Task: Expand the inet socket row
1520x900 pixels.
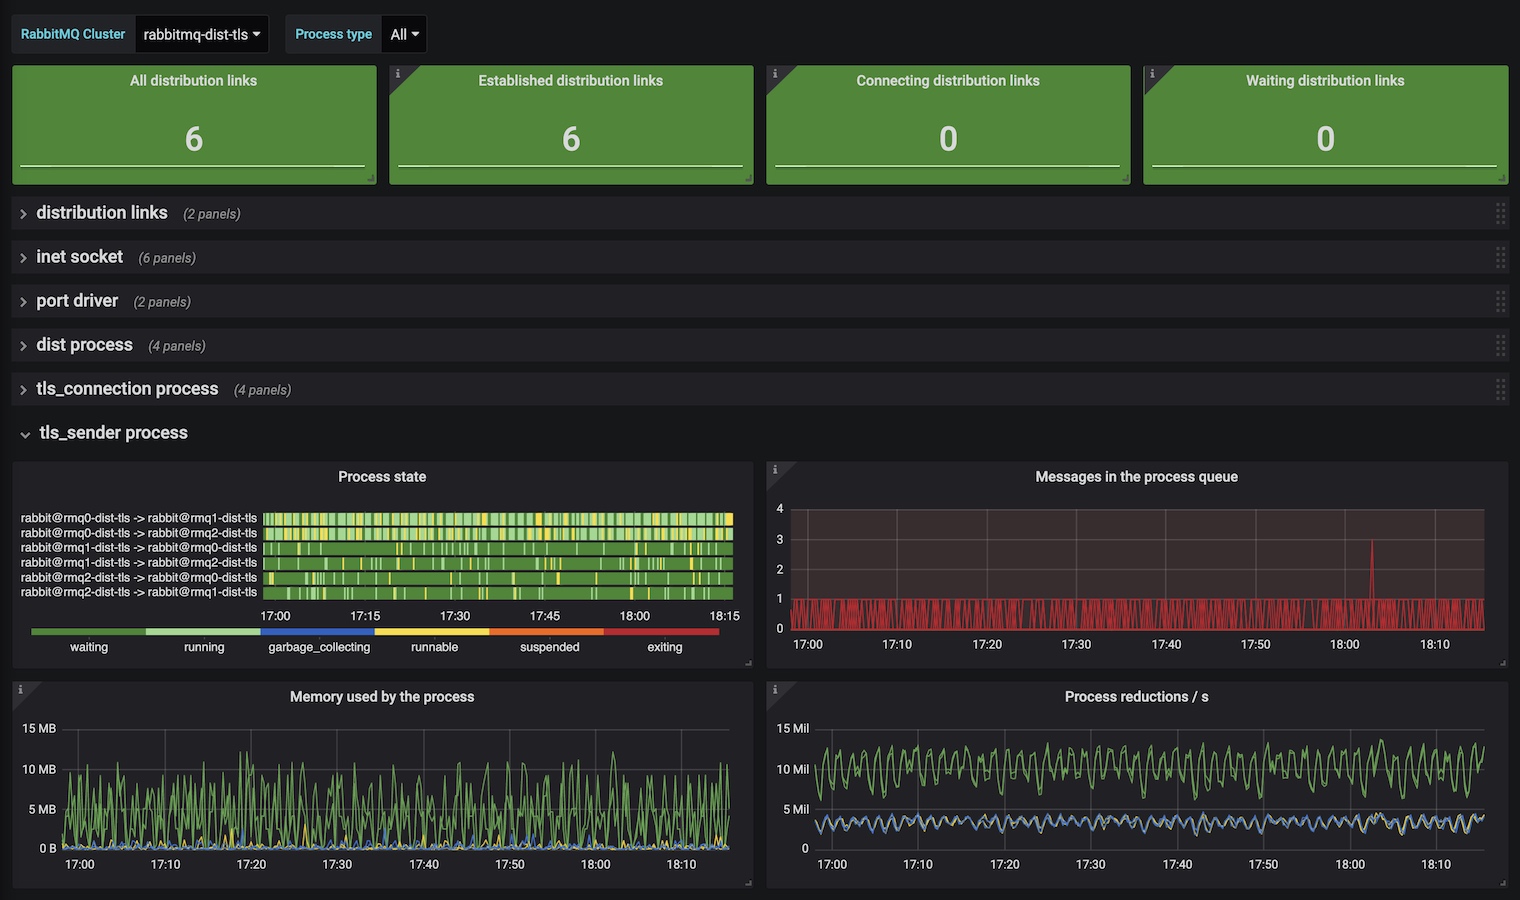Action: 79,257
